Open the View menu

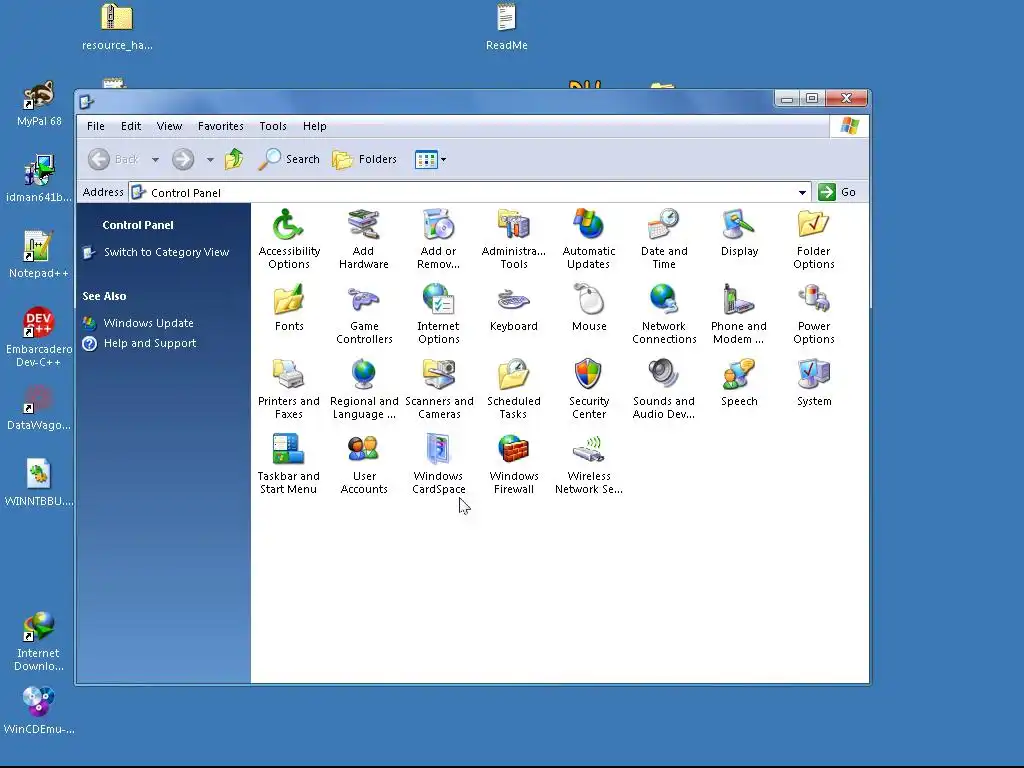pyautogui.click(x=169, y=126)
